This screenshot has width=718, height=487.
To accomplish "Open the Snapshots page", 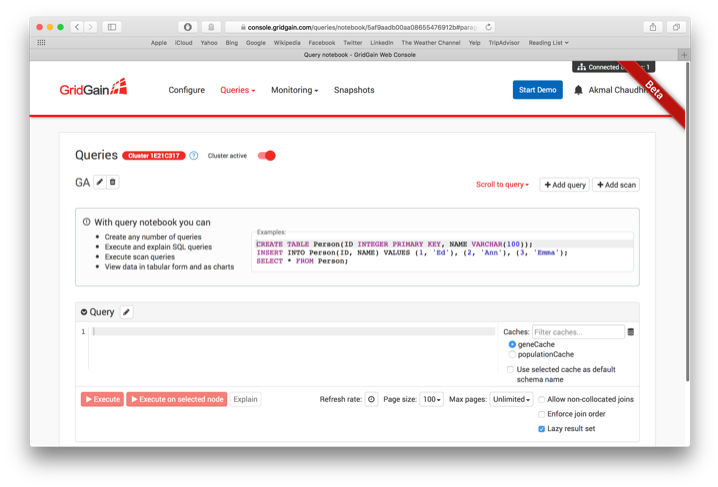I will tap(354, 90).
